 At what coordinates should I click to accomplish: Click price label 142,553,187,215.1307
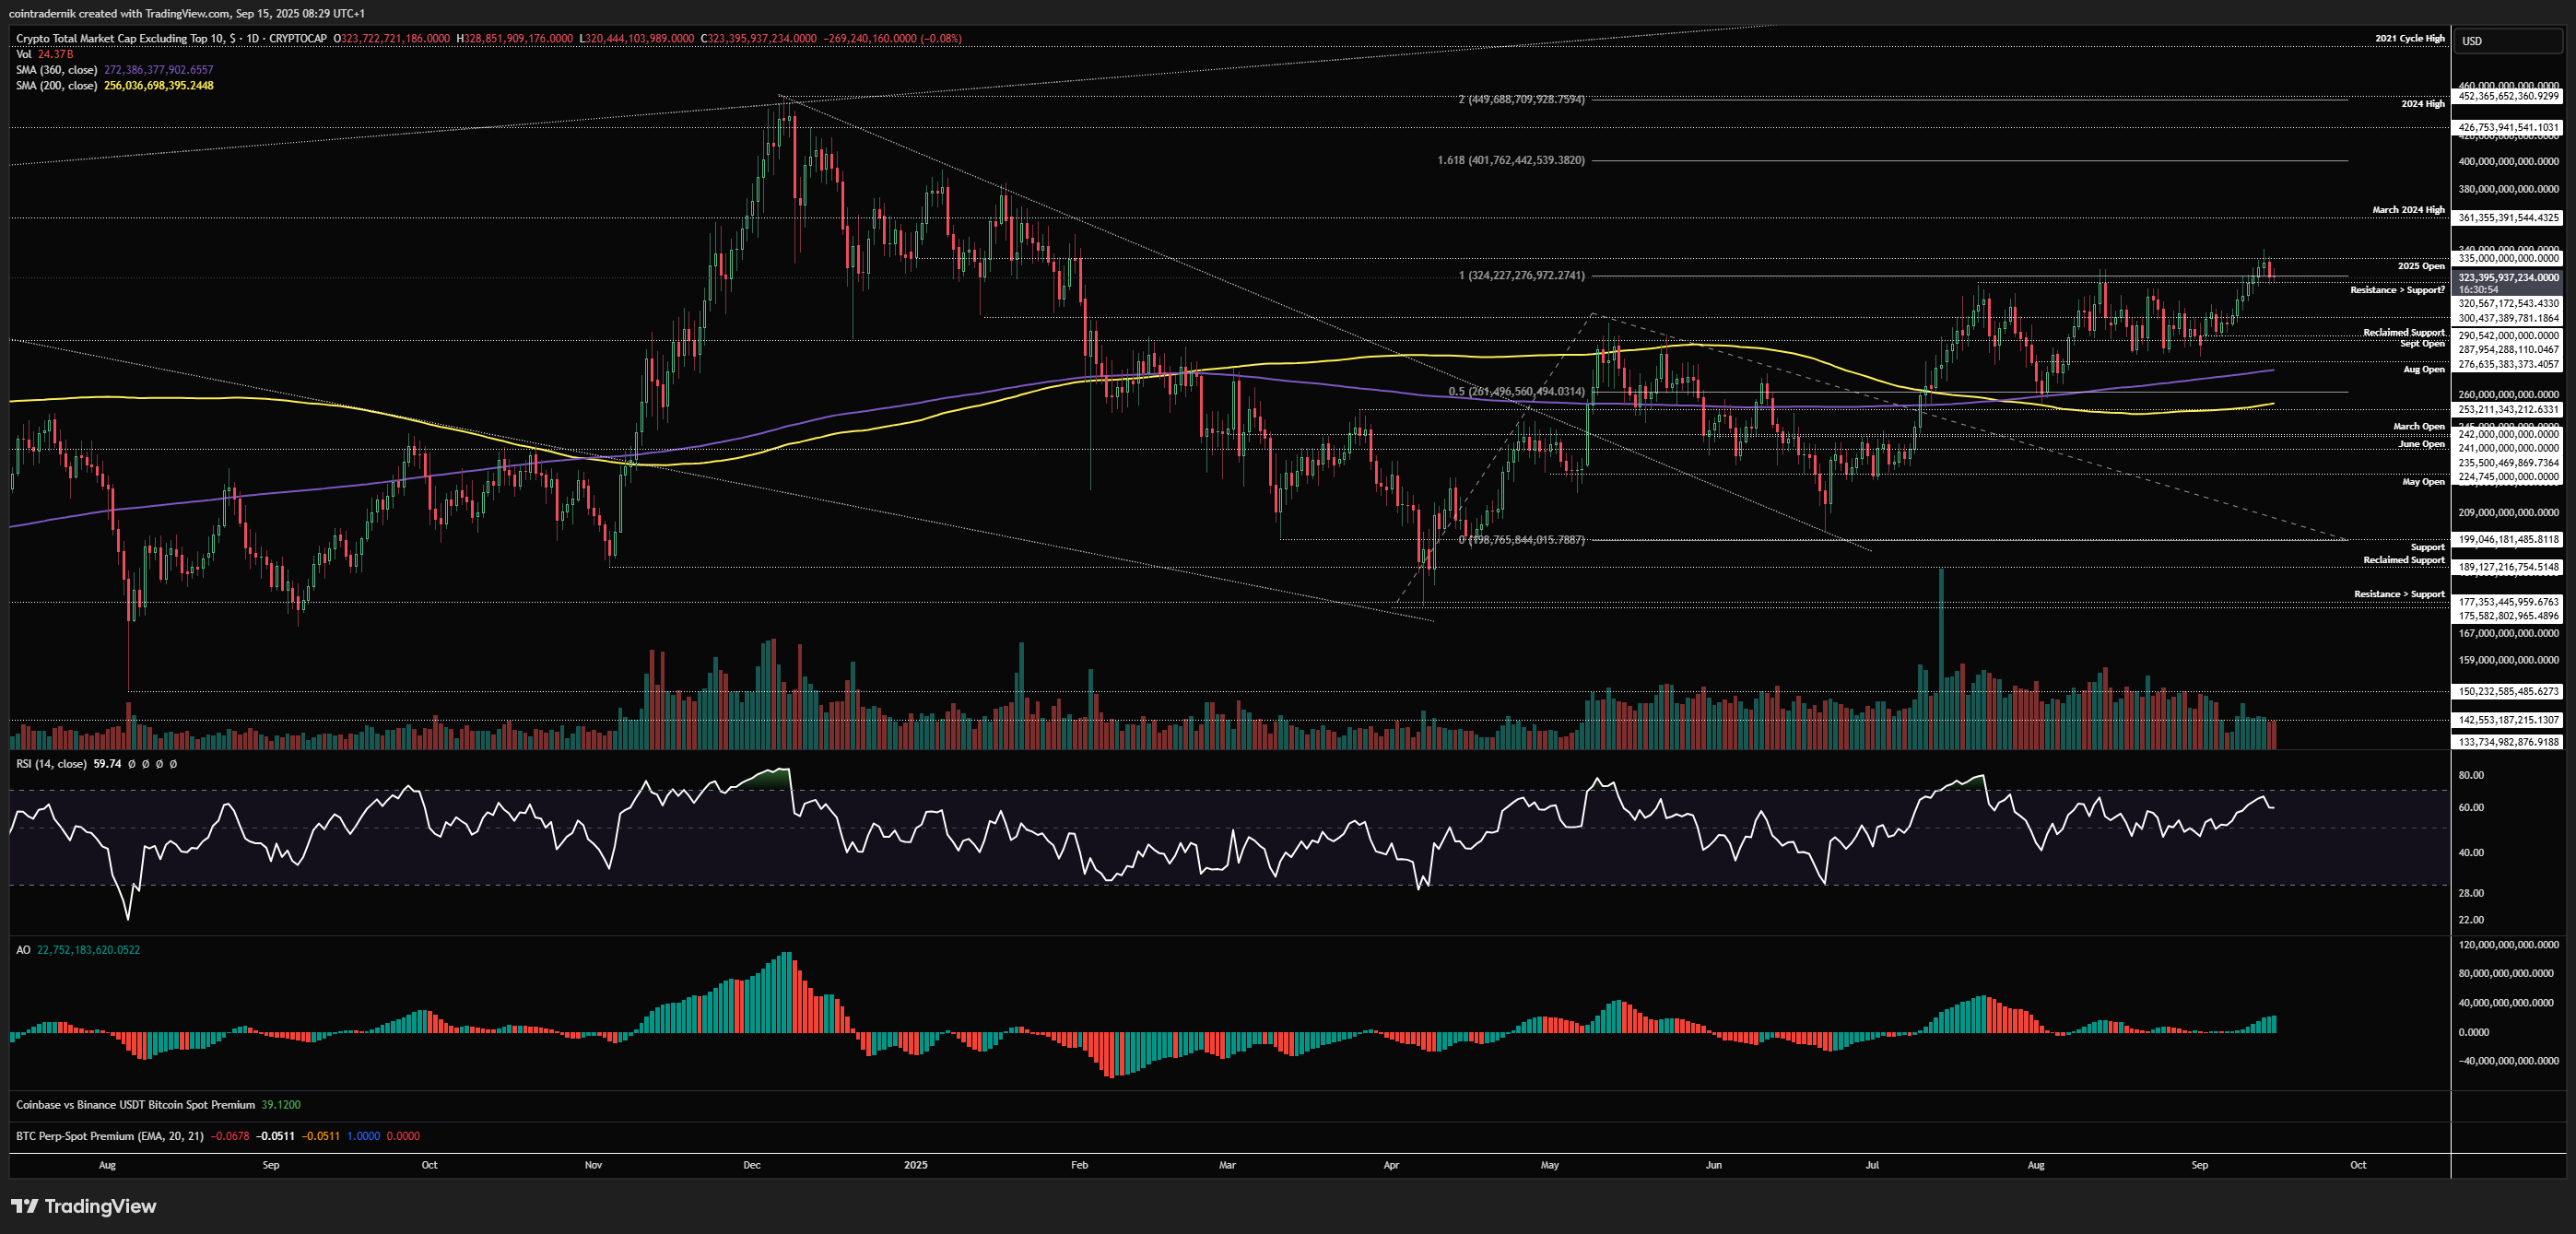(2509, 721)
